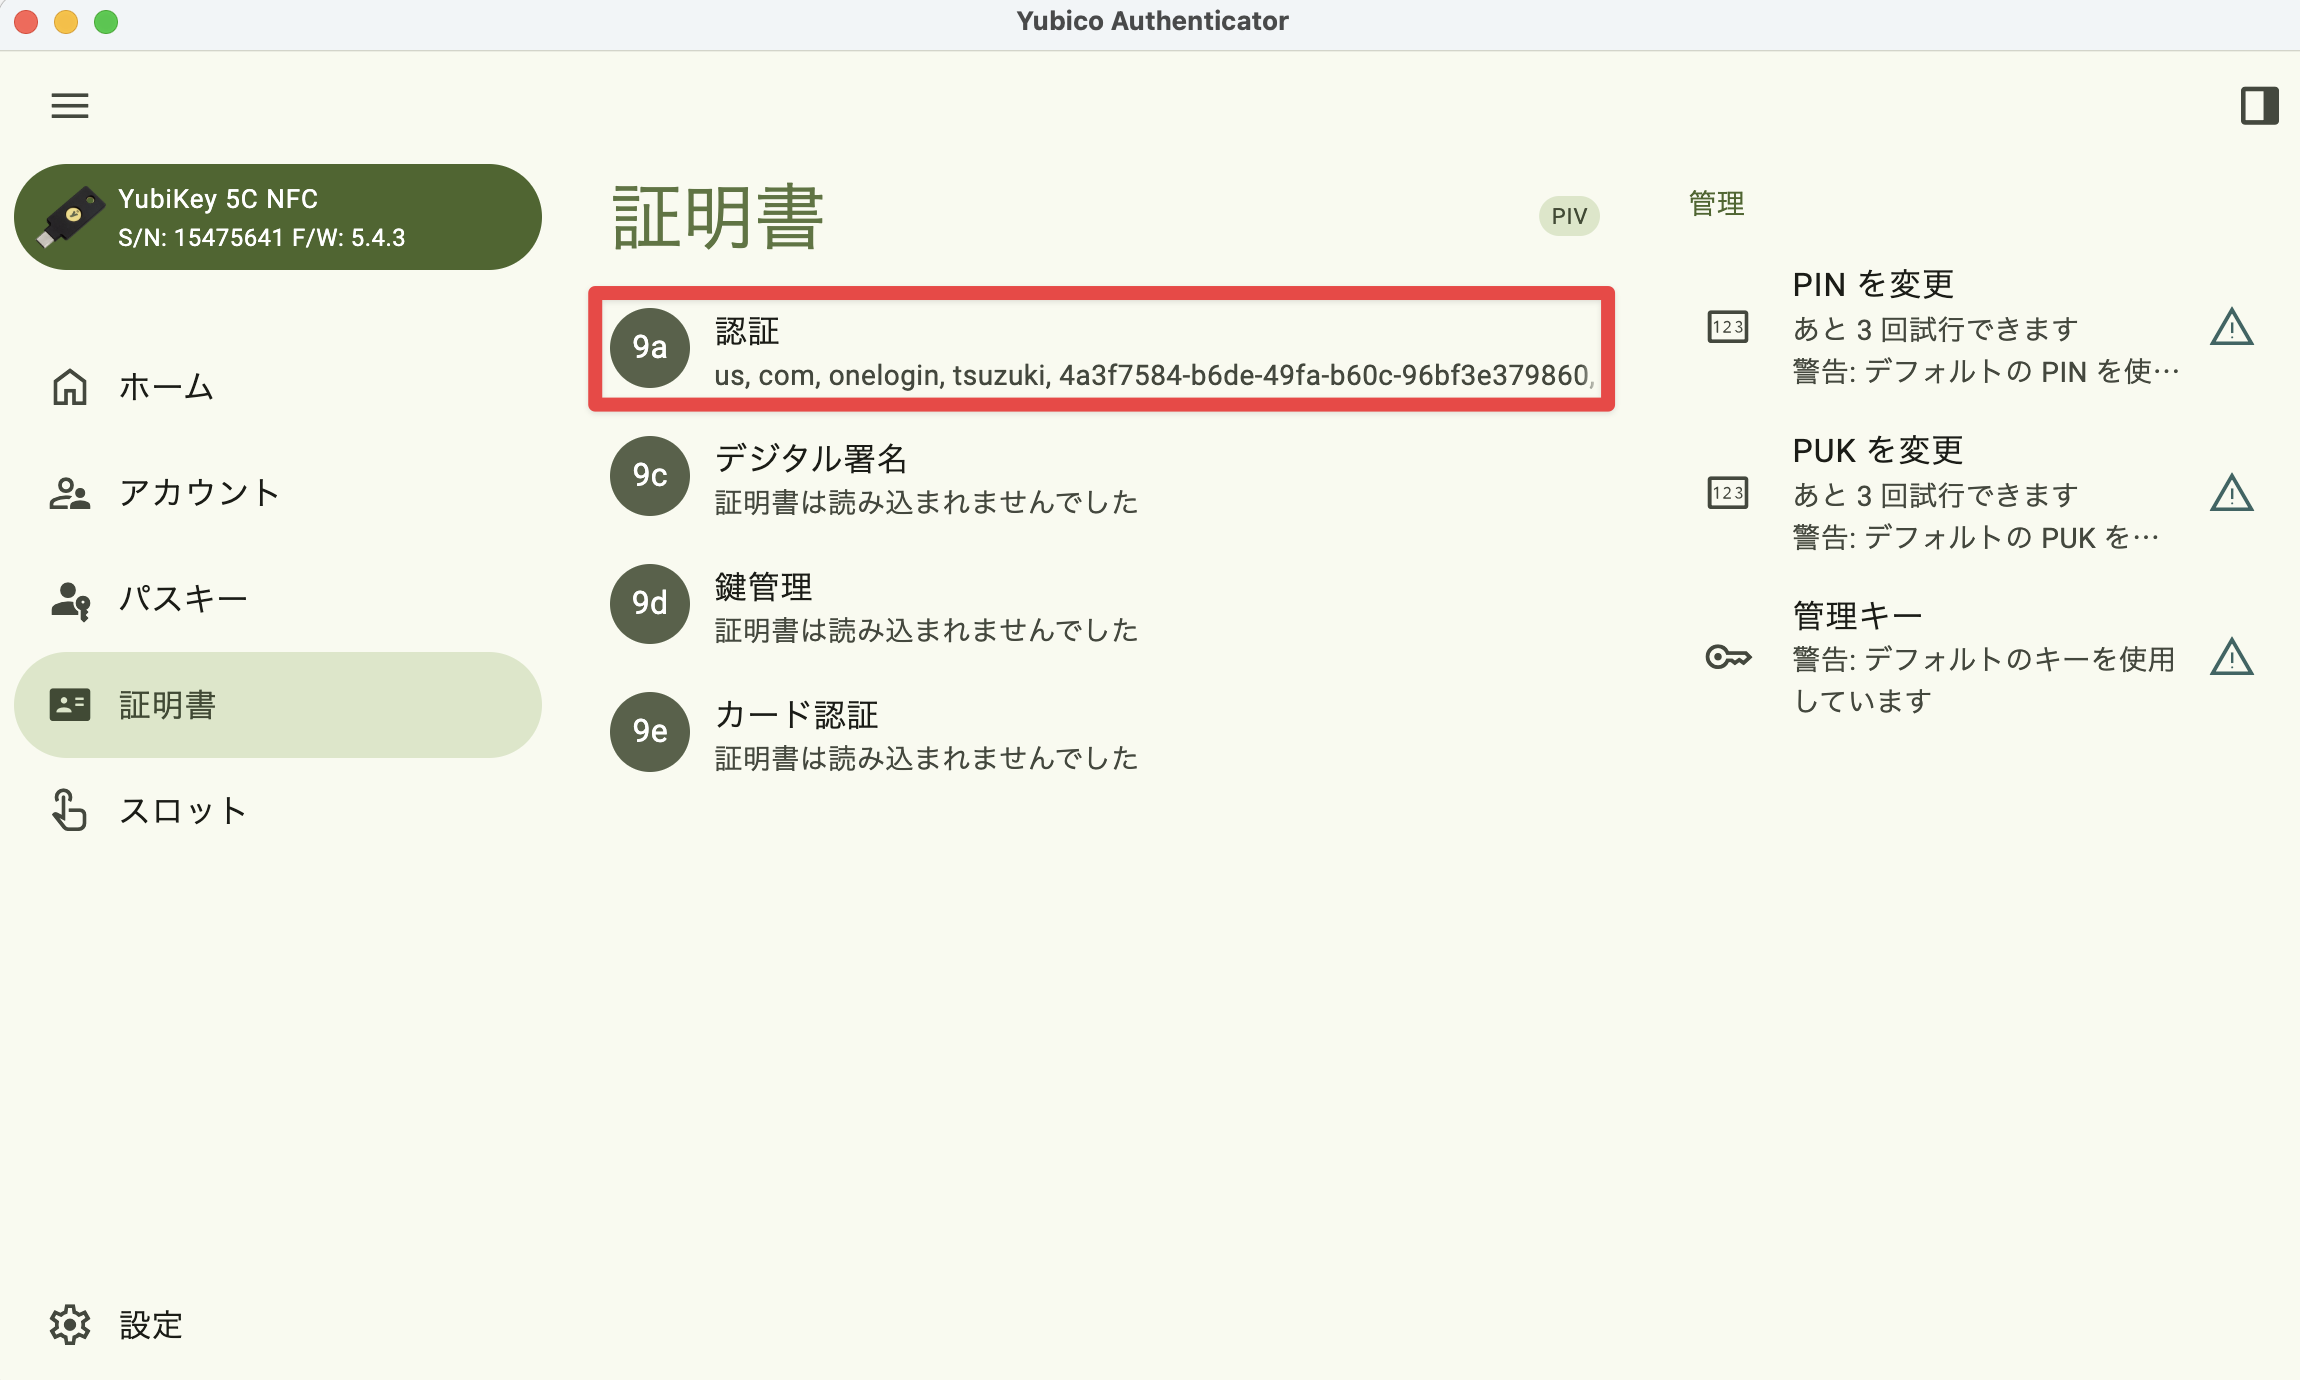The height and width of the screenshot is (1380, 2300).
Task: Open アカウント section
Action: 278,493
